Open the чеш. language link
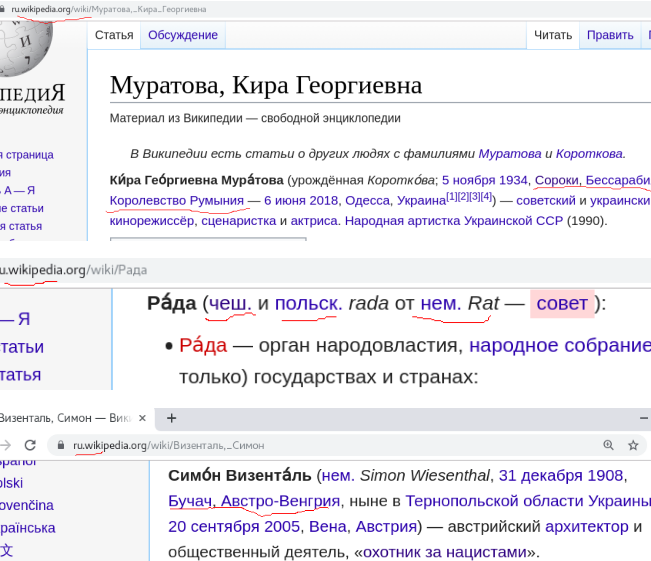The image size is (651, 561). click(230, 303)
